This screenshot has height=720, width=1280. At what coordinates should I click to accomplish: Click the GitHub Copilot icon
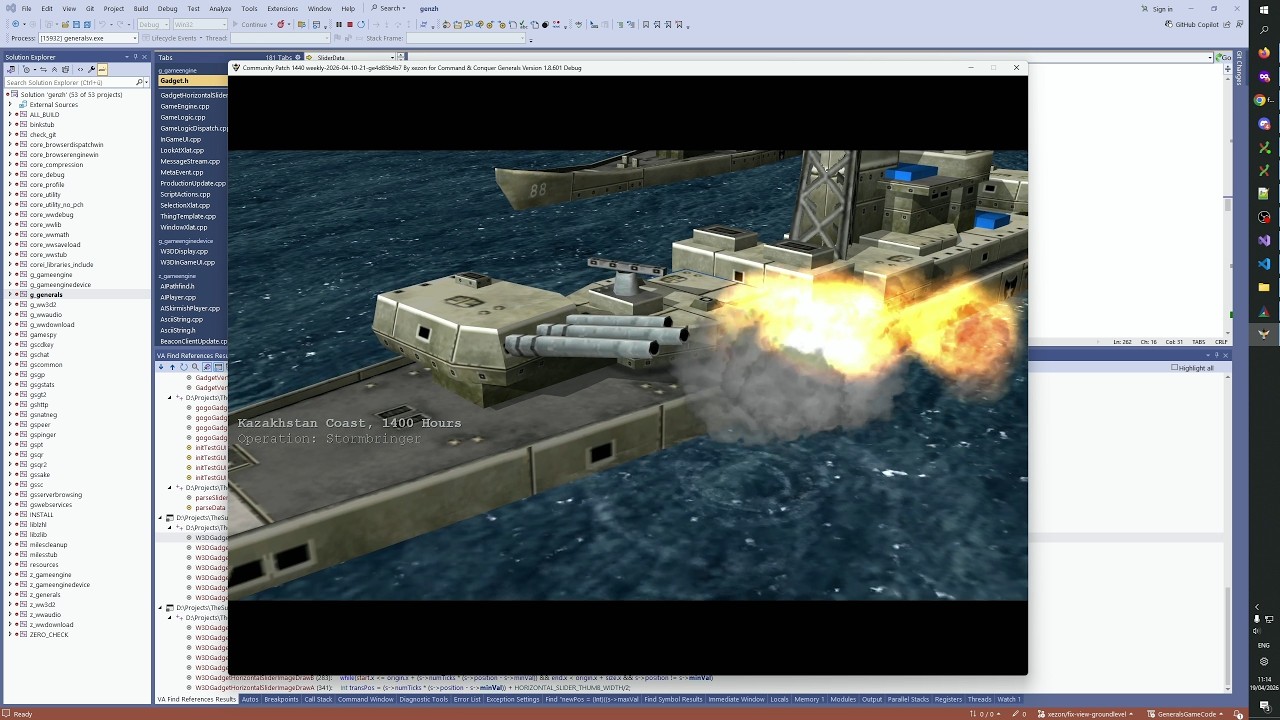tap(1170, 24)
